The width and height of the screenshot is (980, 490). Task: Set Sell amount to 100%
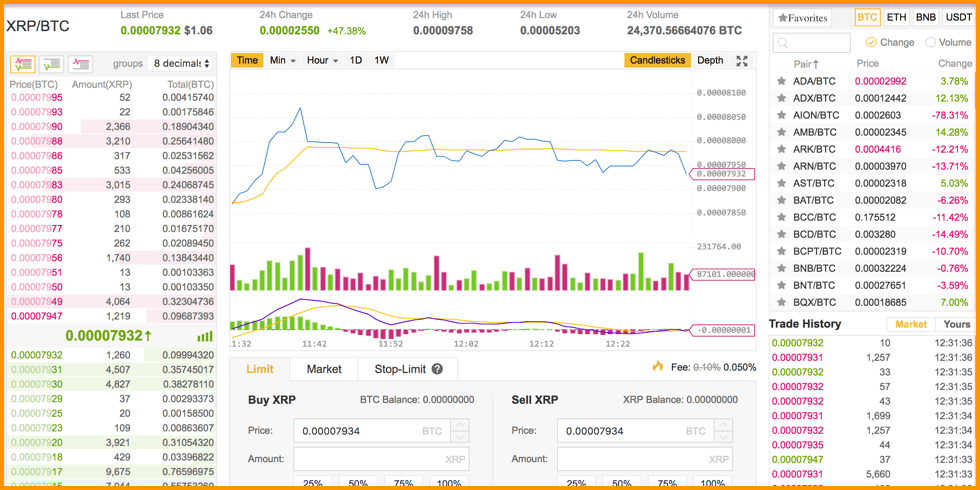pyautogui.click(x=712, y=483)
